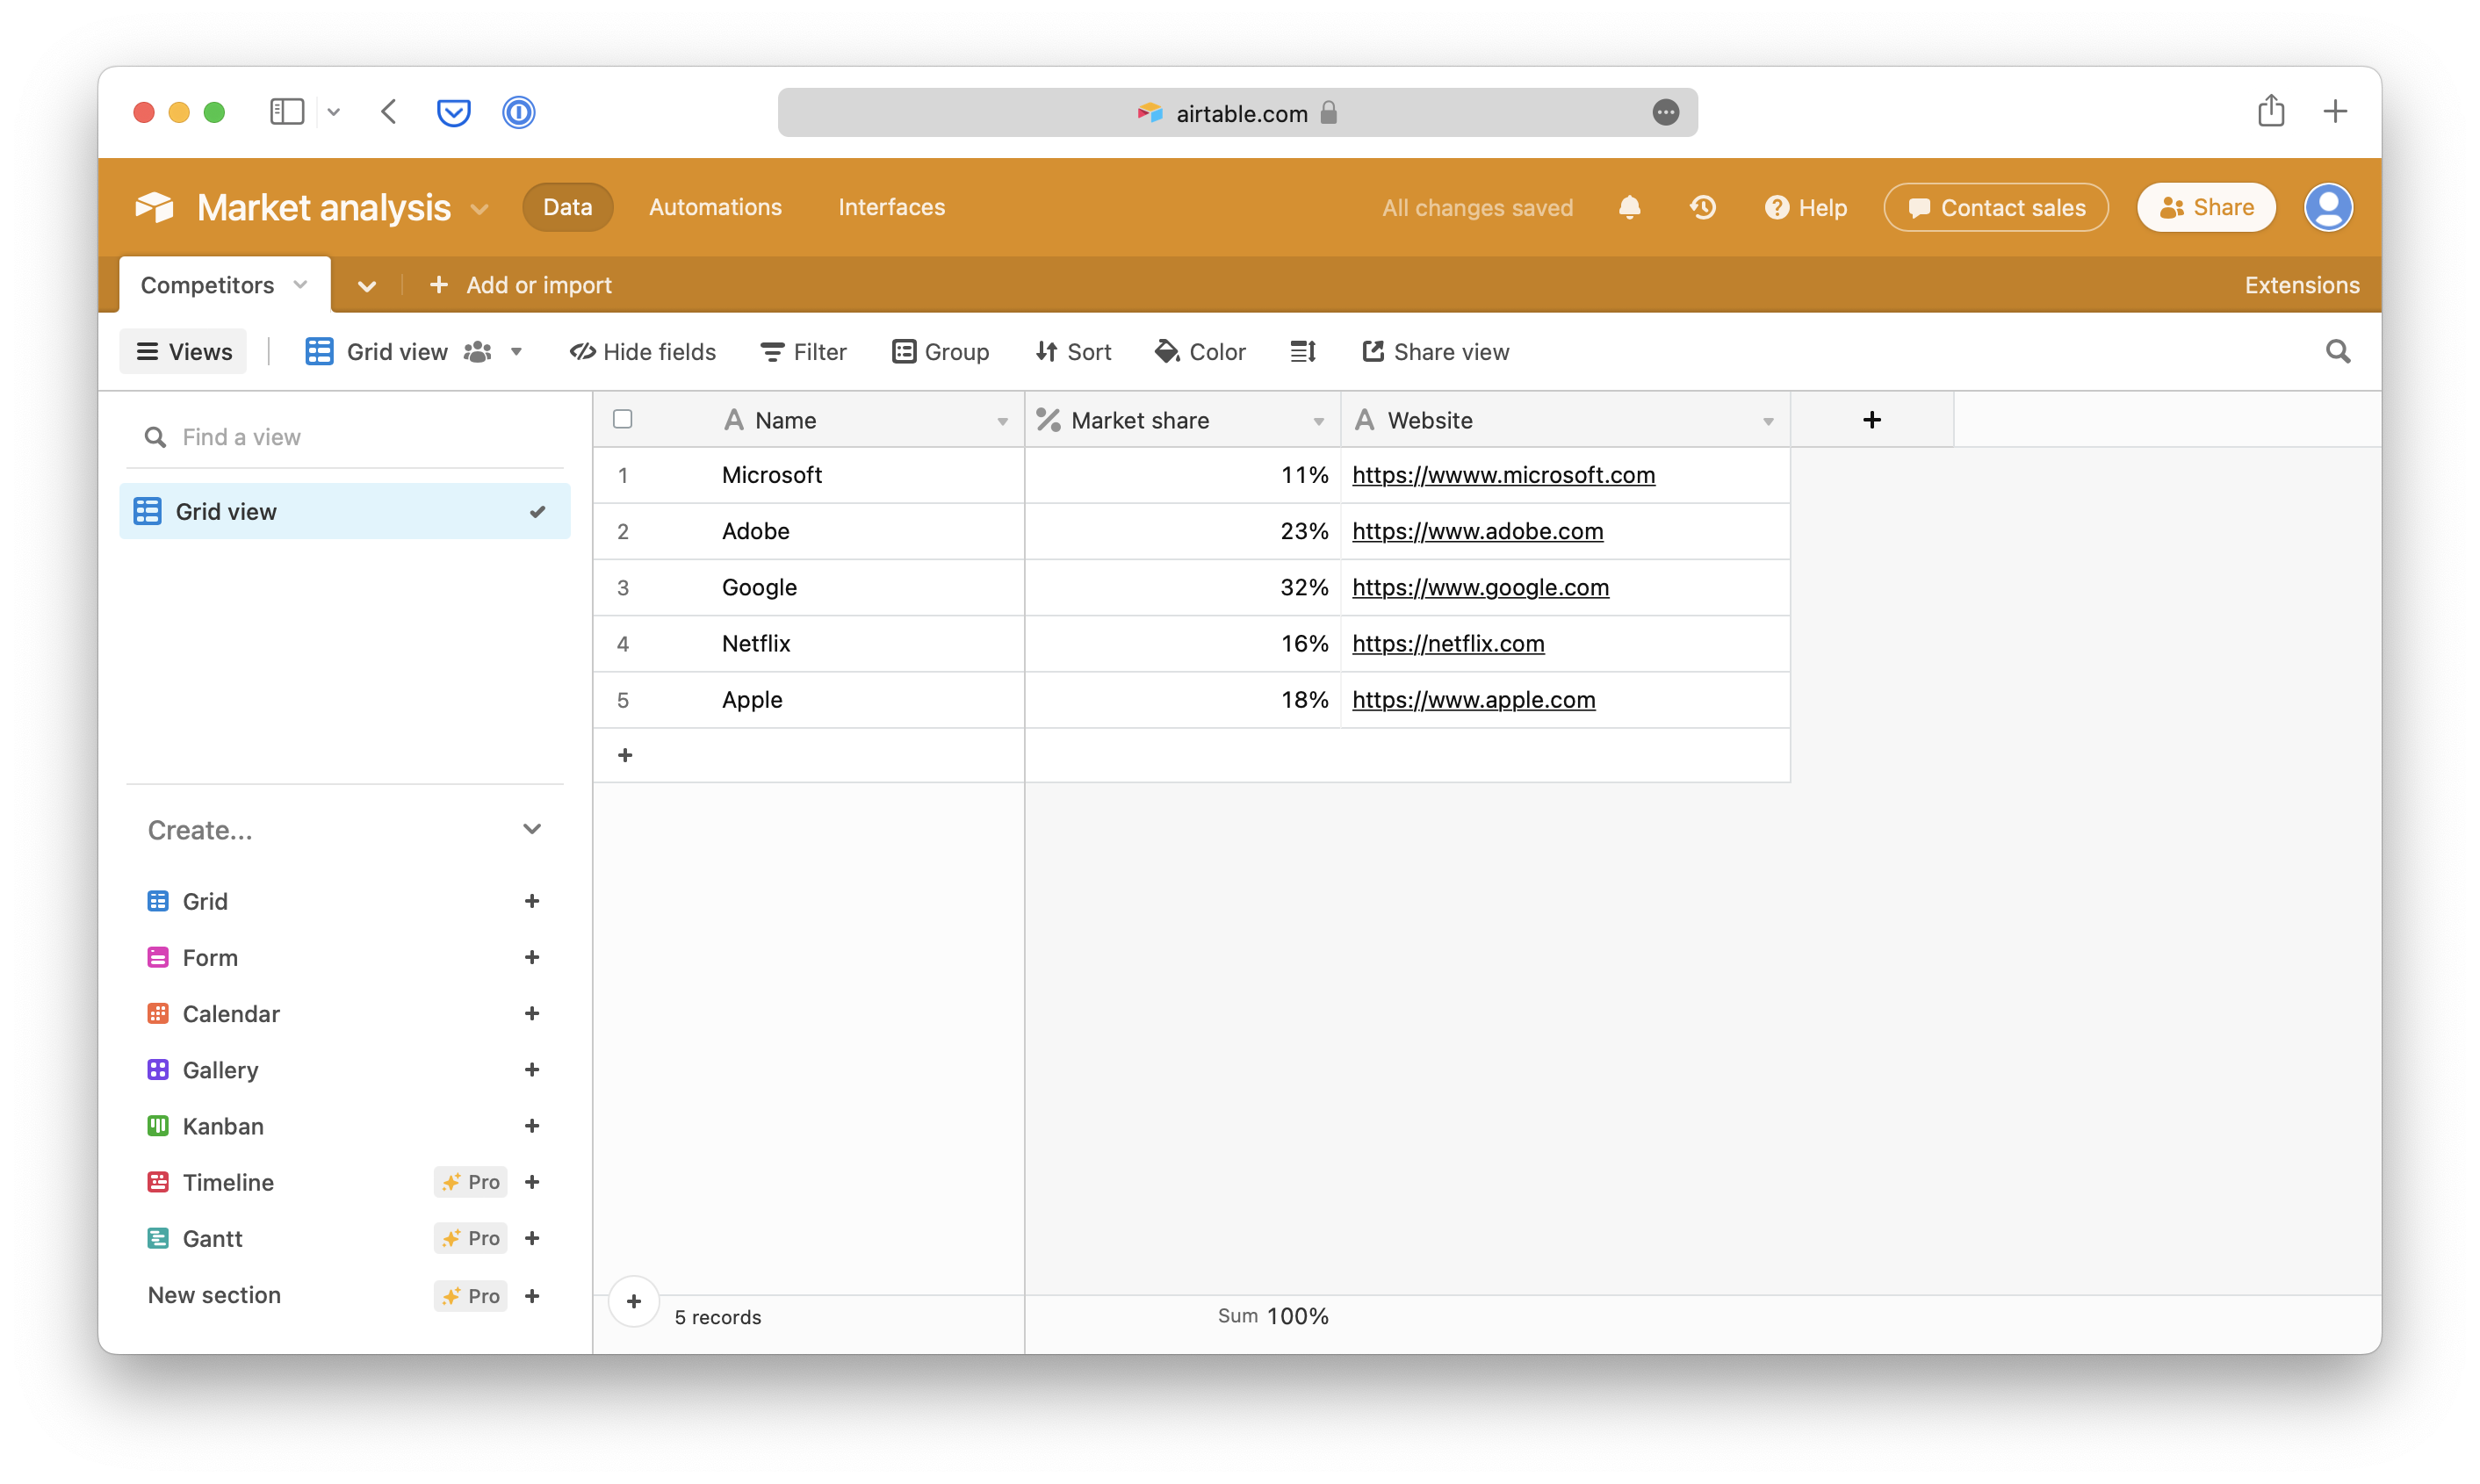Open the microsoft.com website link
2480x1484 pixels.
(1503, 475)
